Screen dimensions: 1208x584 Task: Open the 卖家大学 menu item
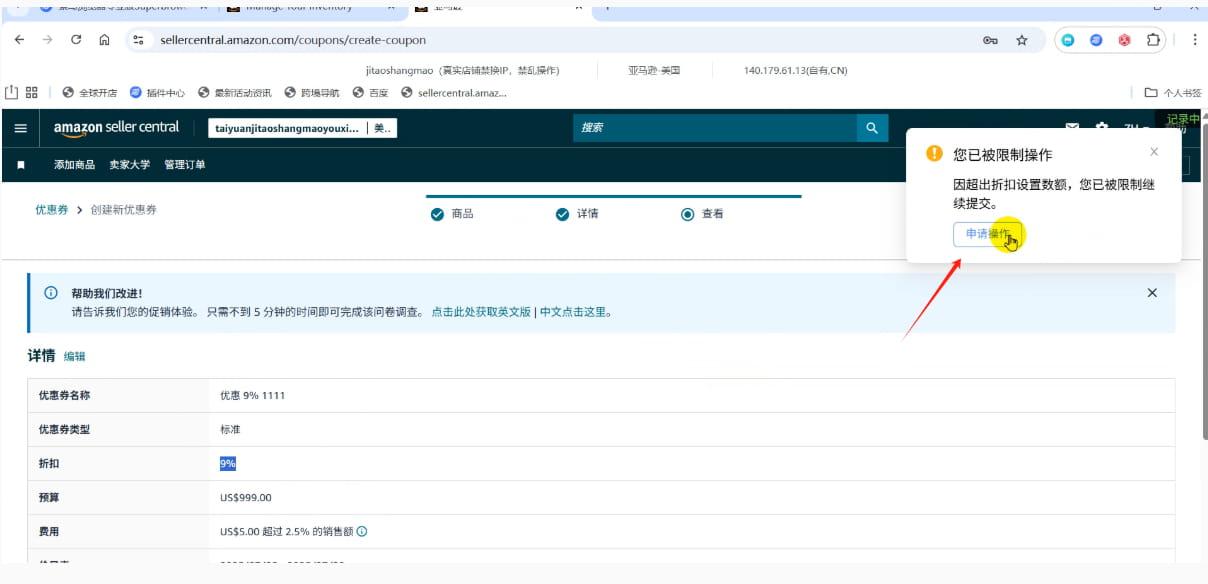(130, 164)
